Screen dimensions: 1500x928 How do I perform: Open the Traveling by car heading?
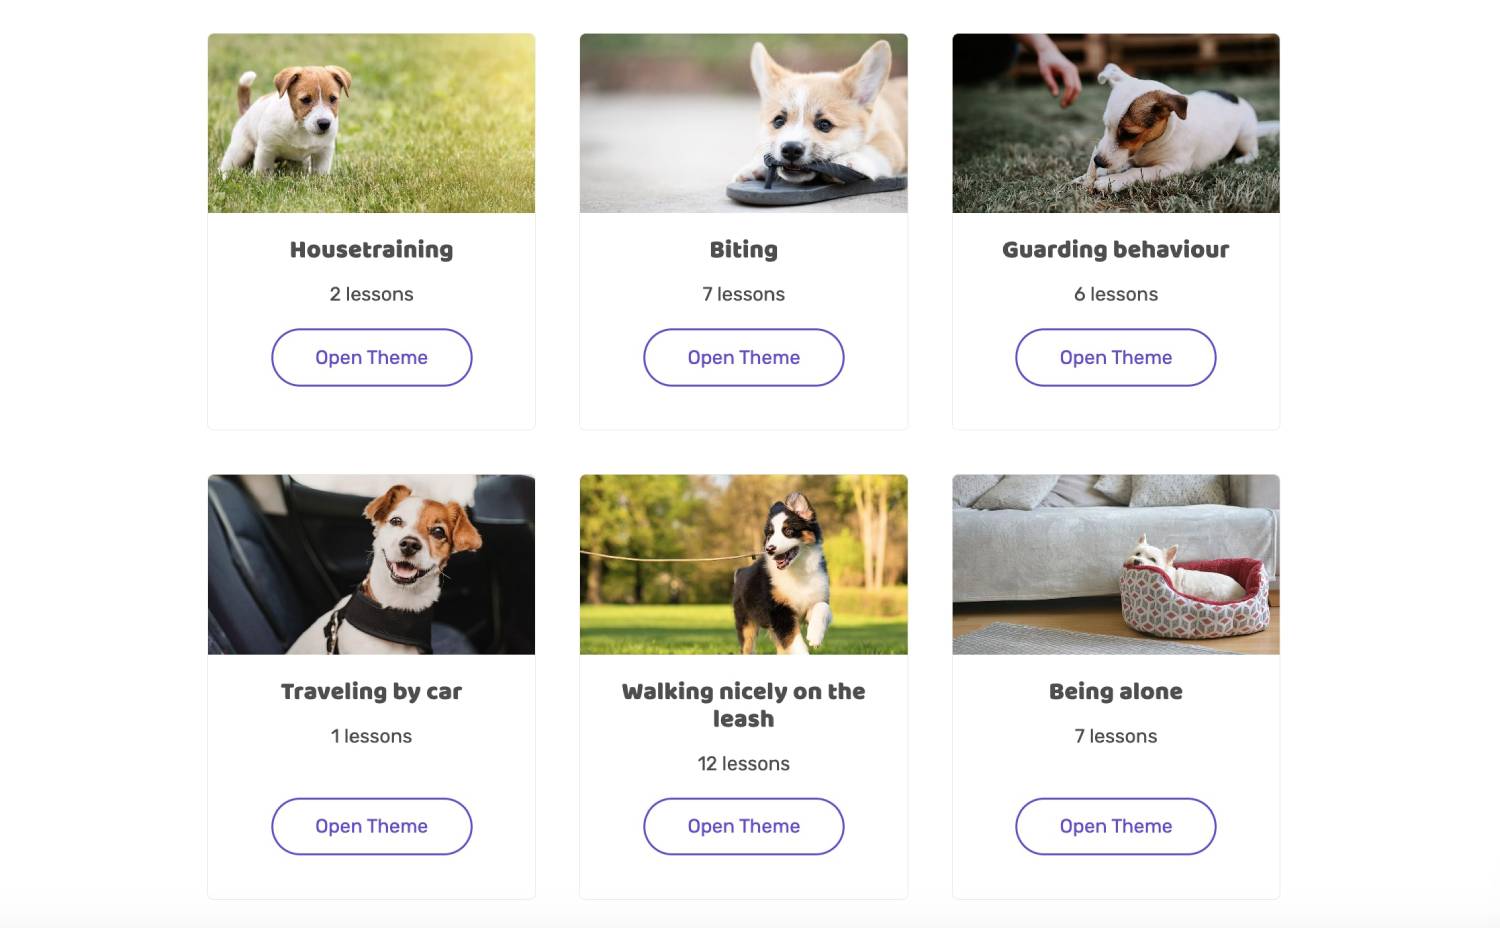point(371,691)
